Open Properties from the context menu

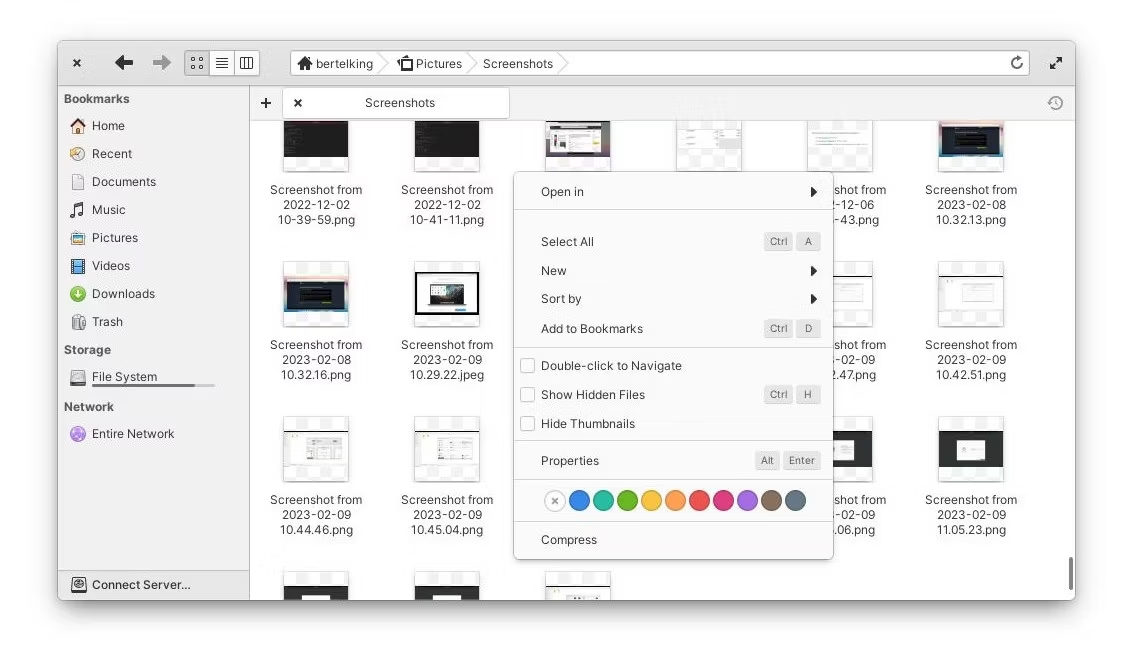click(x=673, y=461)
